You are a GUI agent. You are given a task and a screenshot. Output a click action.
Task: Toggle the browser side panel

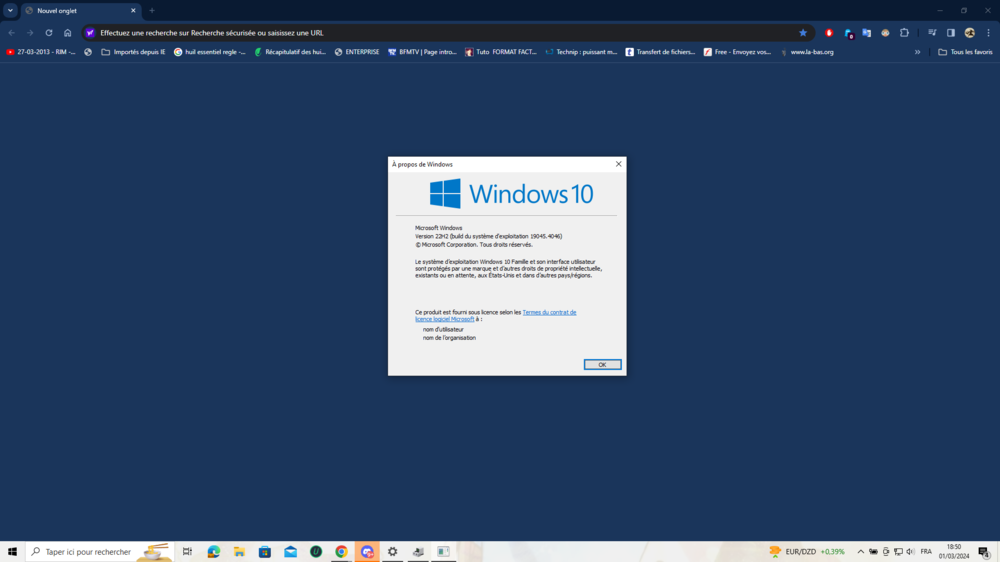pos(951,33)
